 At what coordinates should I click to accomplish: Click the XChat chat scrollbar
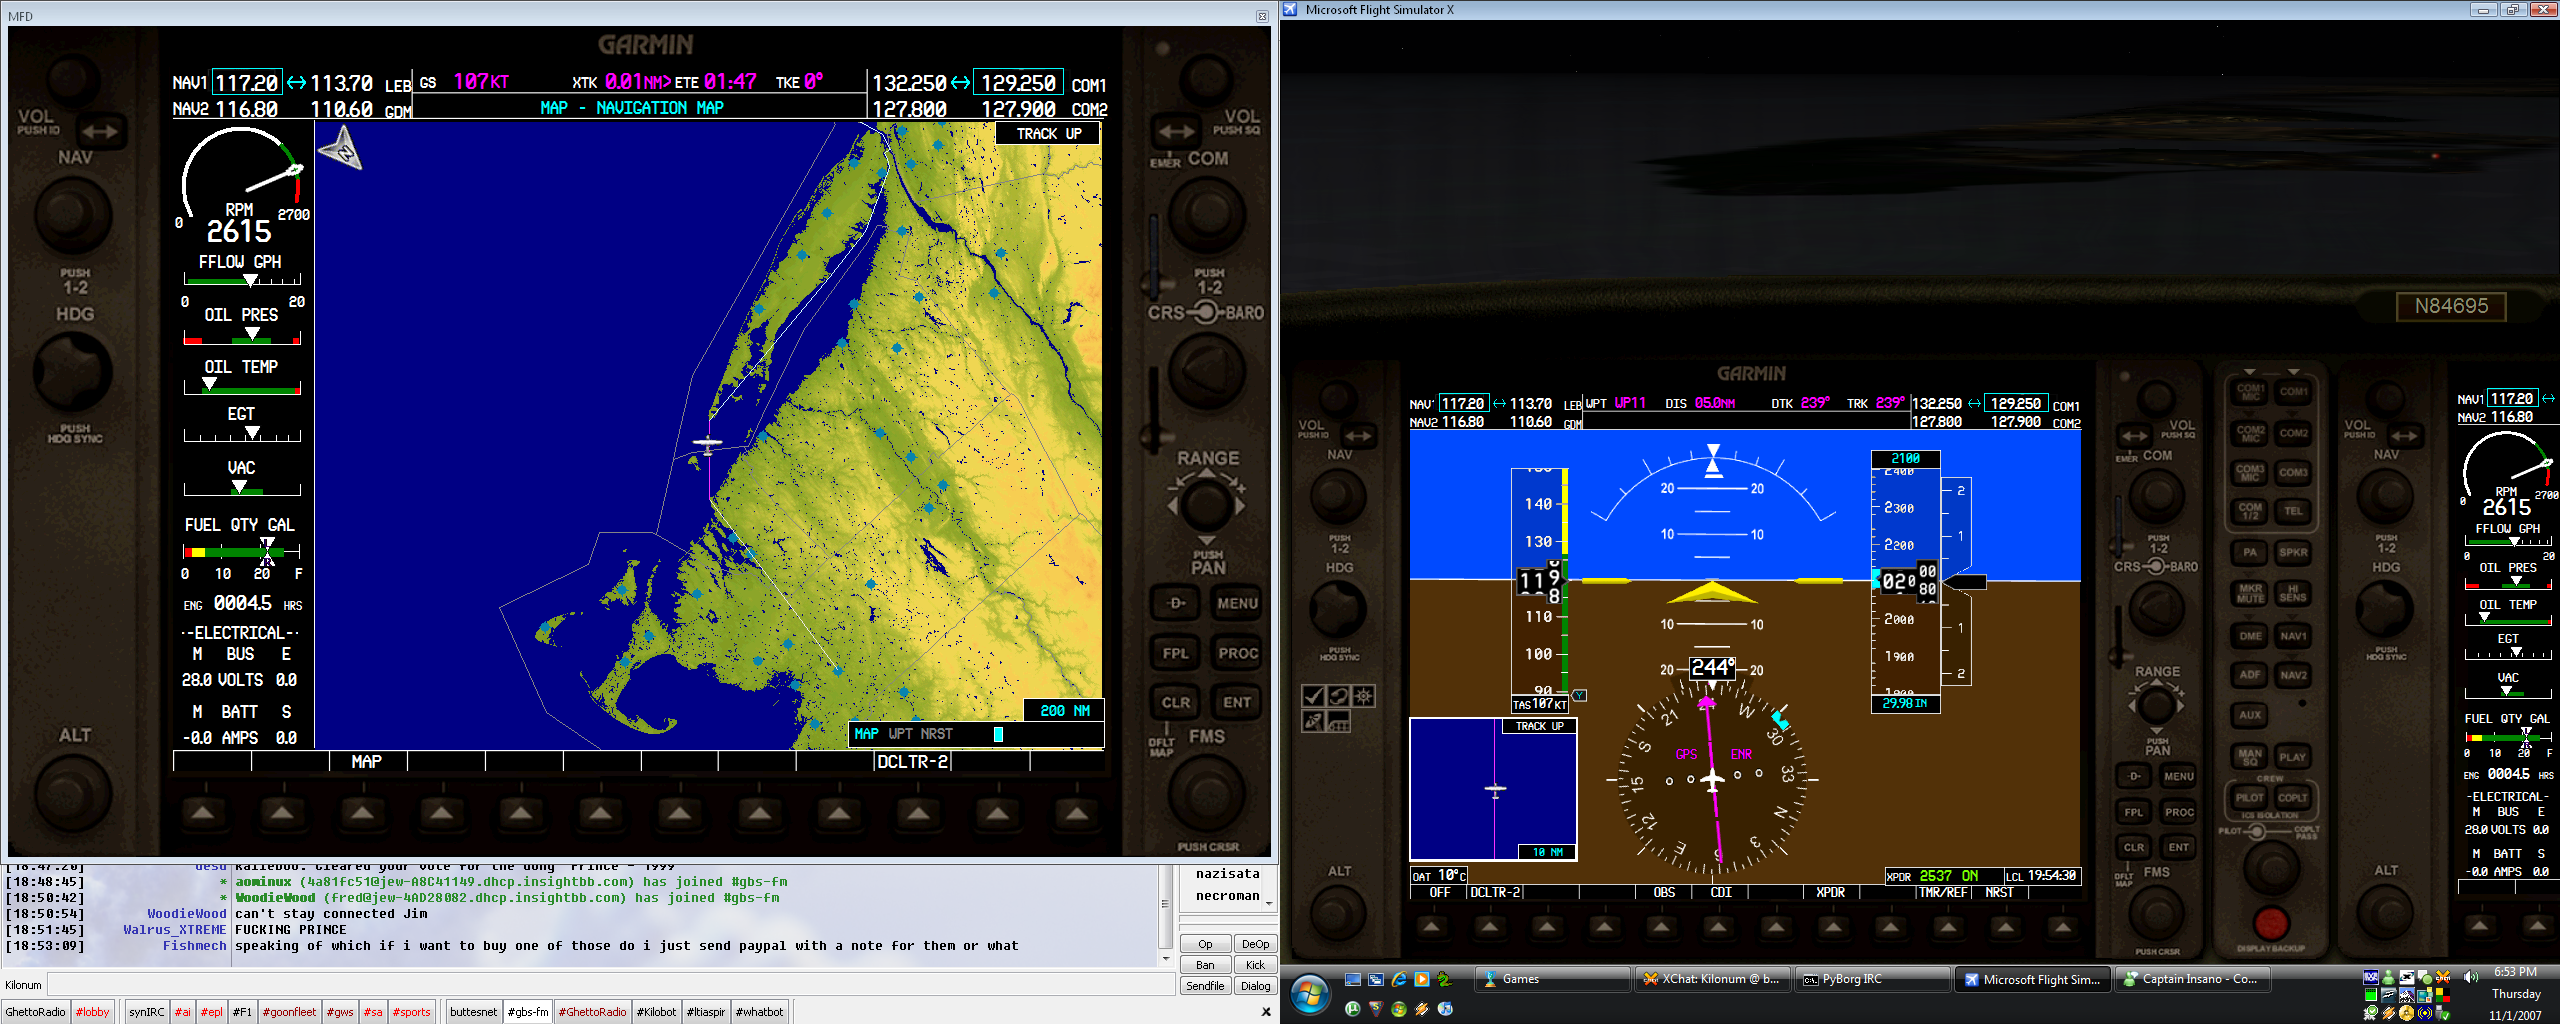coord(1165,905)
